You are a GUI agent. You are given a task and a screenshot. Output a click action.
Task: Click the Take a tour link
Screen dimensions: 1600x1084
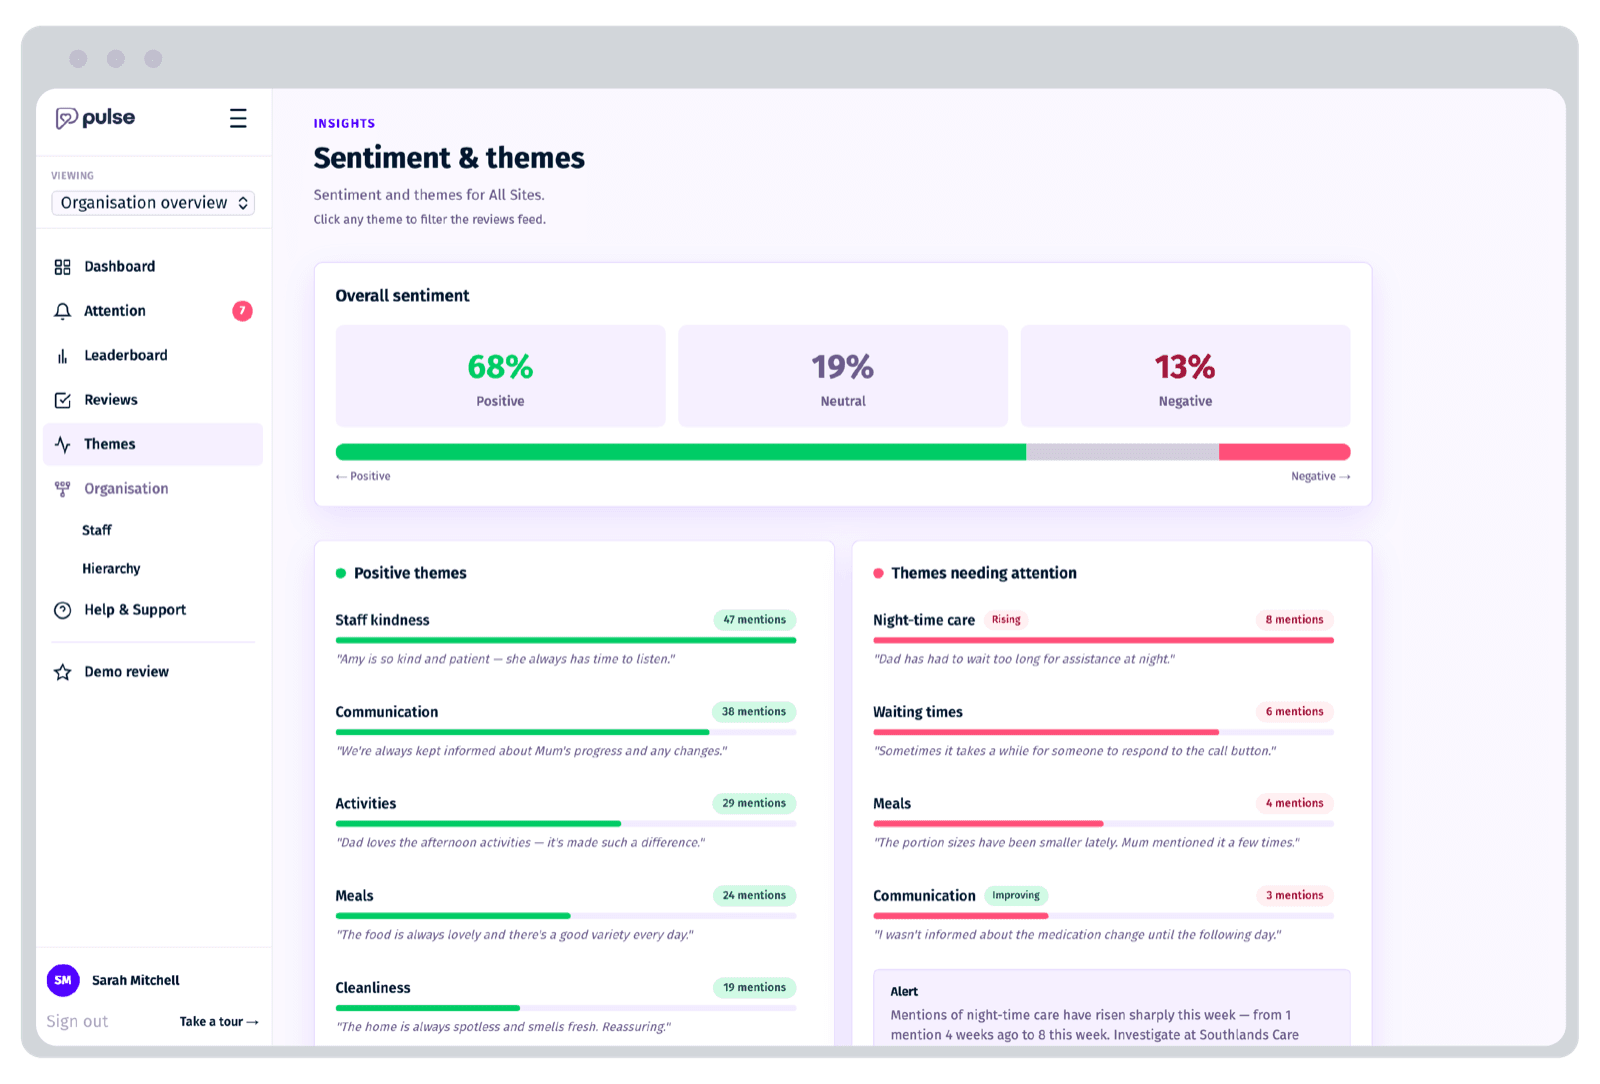pyautogui.click(x=219, y=1021)
